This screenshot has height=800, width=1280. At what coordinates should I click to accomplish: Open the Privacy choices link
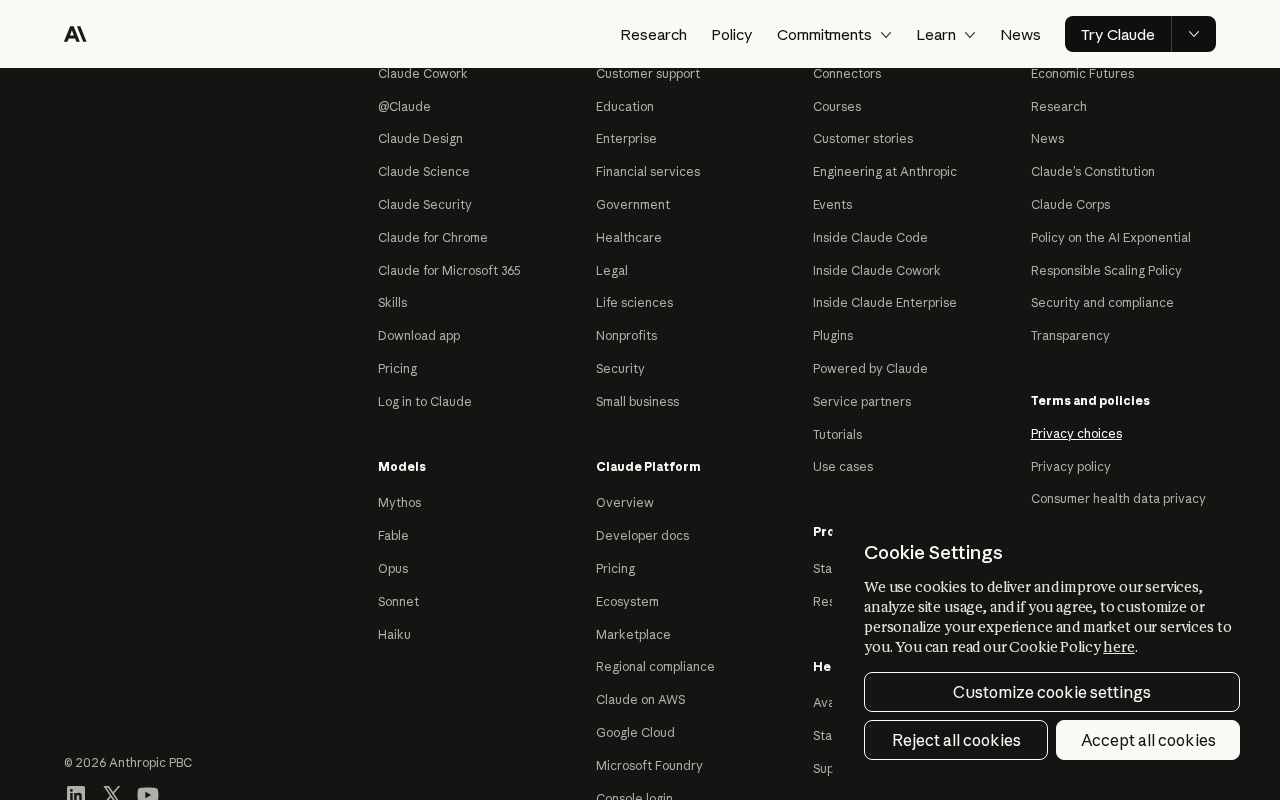1076,433
